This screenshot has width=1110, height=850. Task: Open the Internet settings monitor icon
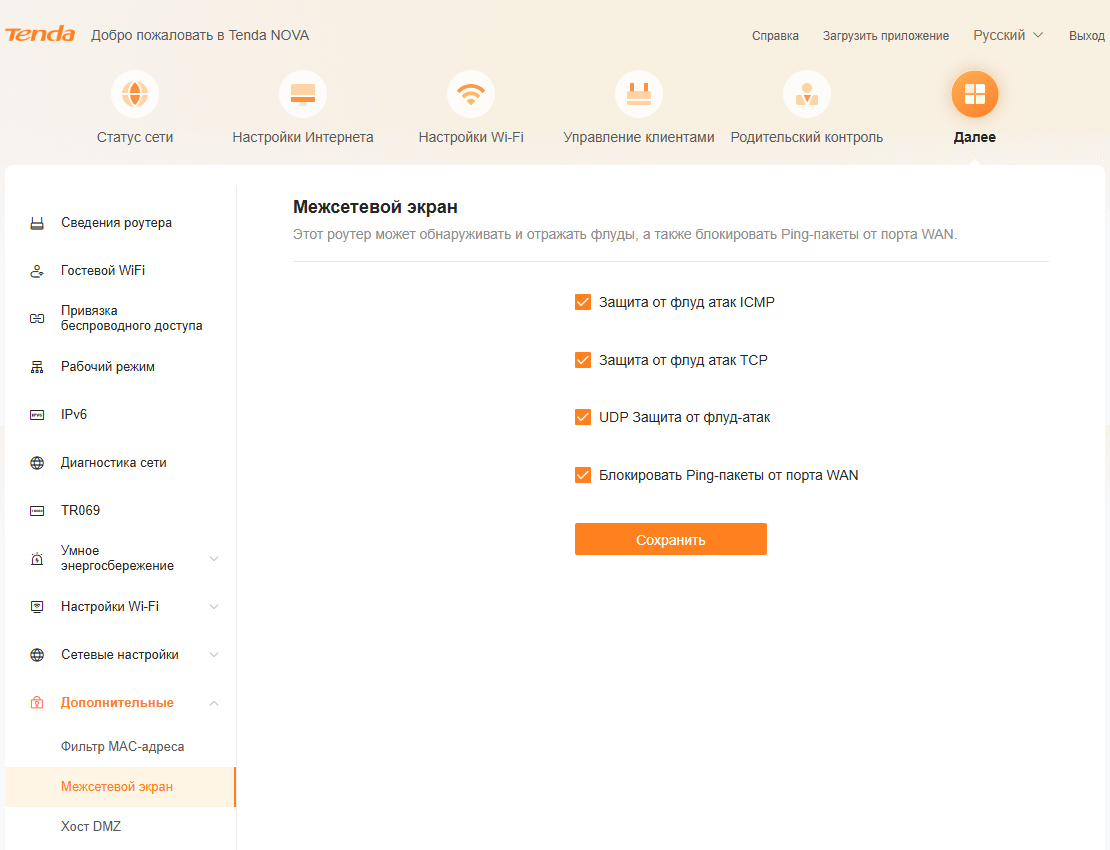(303, 94)
